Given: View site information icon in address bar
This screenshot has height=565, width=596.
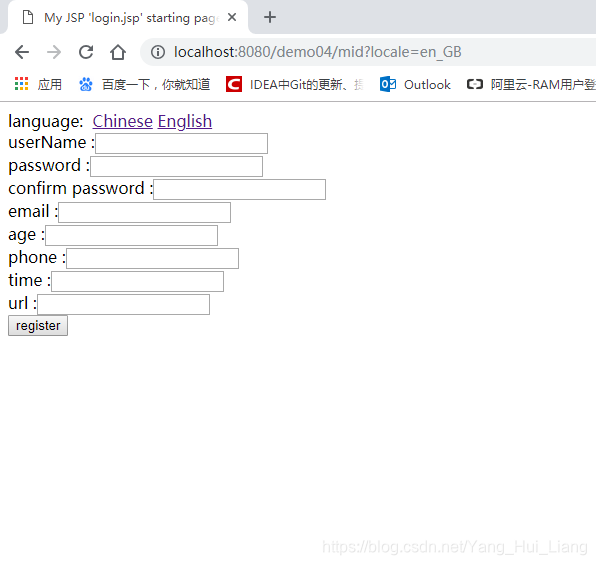Looking at the screenshot, I should click(x=158, y=52).
